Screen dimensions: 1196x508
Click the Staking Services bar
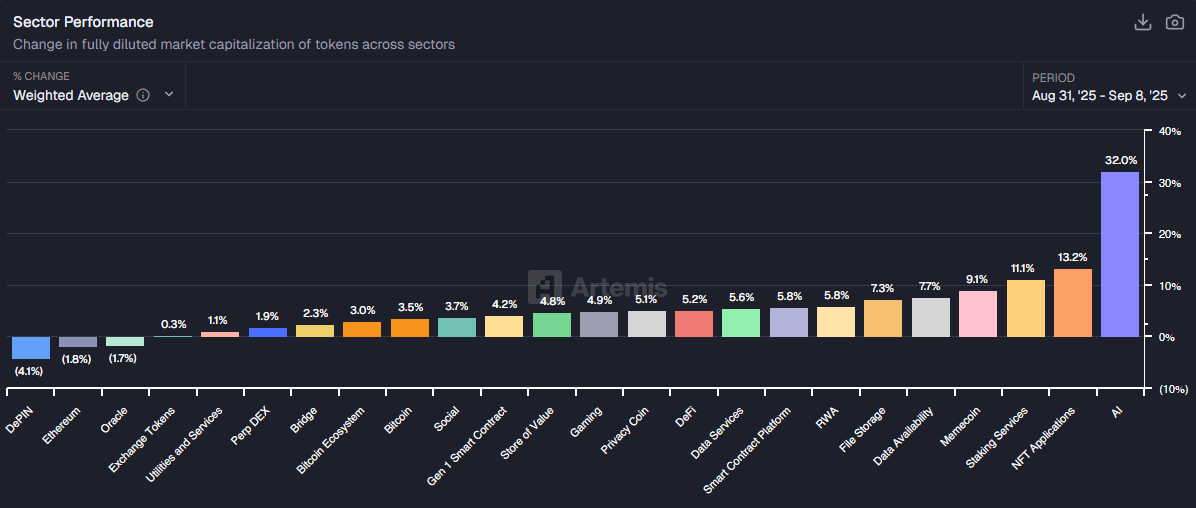click(x=1025, y=308)
